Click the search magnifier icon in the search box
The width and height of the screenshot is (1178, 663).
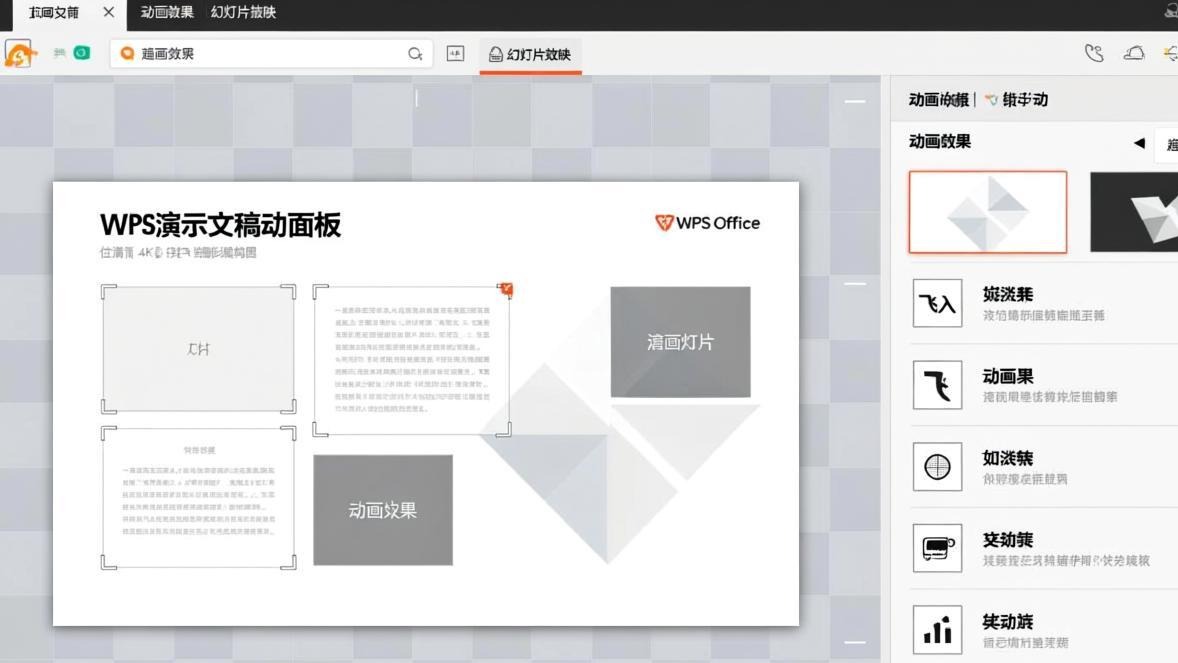(415, 54)
